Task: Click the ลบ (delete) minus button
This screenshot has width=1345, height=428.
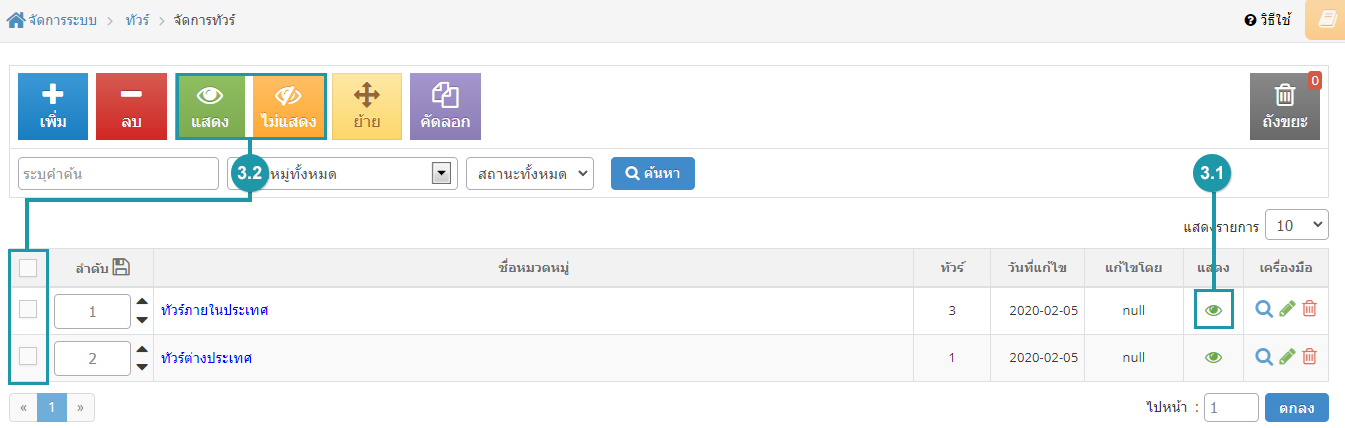Action: tap(131, 107)
